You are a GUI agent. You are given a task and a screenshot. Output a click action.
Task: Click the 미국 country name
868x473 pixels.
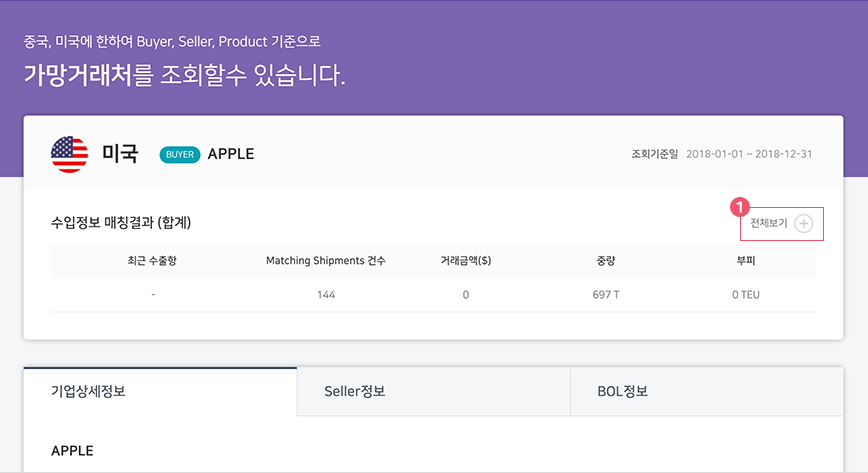120,153
